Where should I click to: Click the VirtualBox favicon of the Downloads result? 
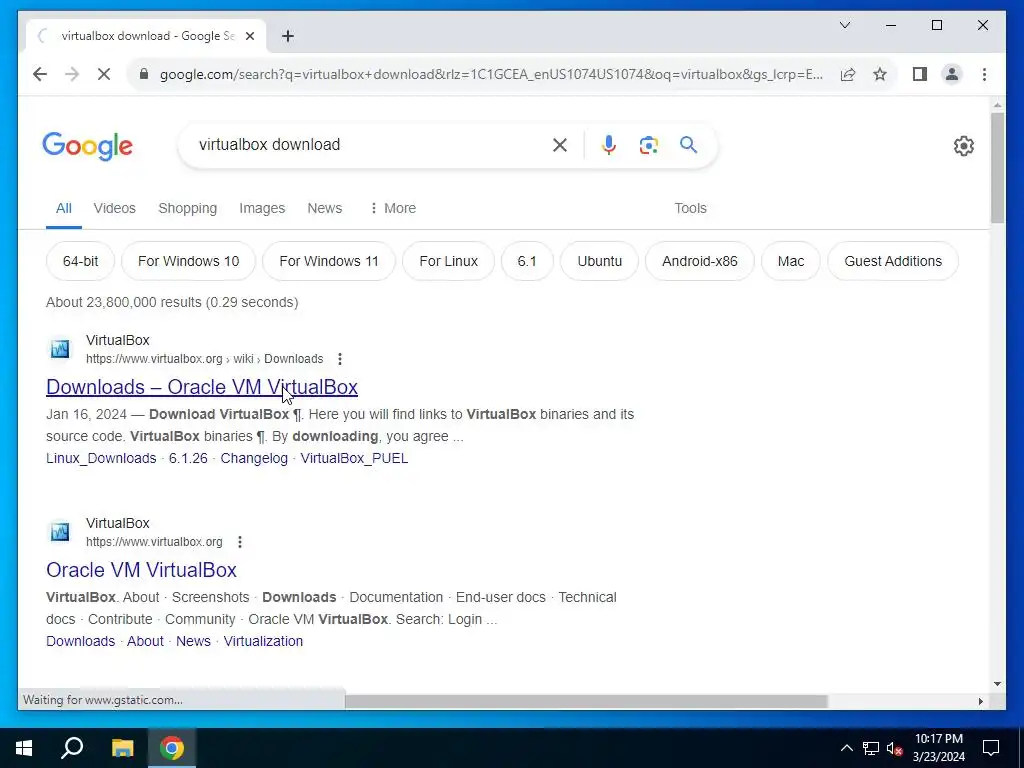click(60, 349)
